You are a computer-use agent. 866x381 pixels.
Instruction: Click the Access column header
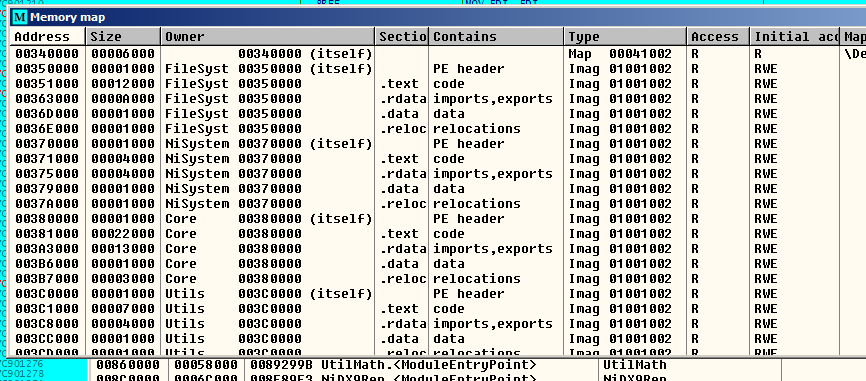(x=718, y=36)
